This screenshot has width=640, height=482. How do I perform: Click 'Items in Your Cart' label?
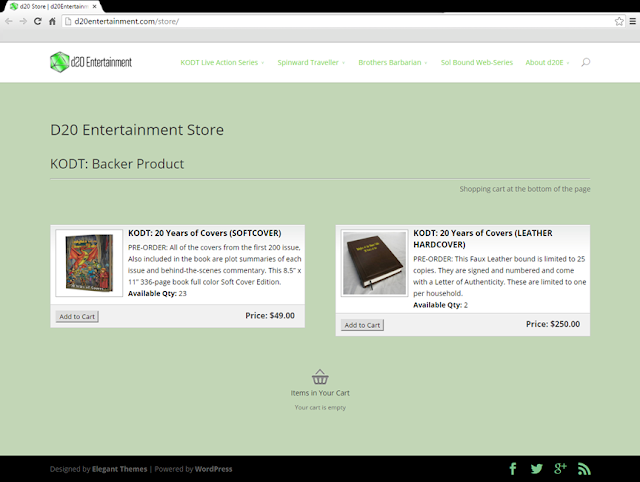pyautogui.click(x=320, y=393)
